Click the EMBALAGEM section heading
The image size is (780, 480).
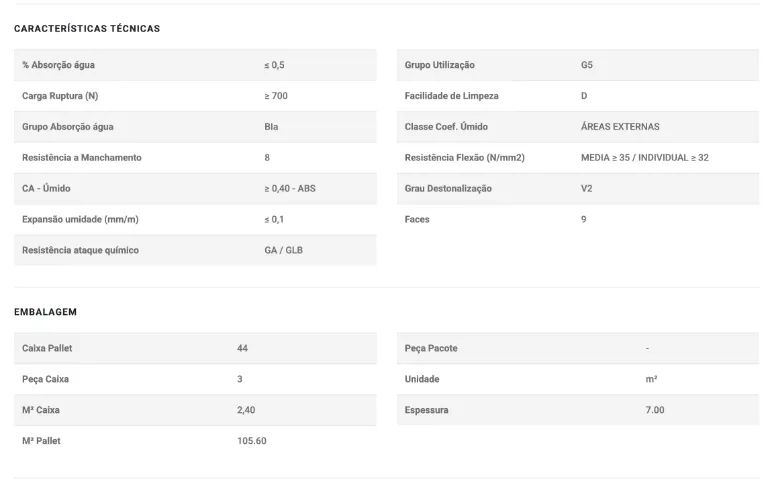pos(46,312)
